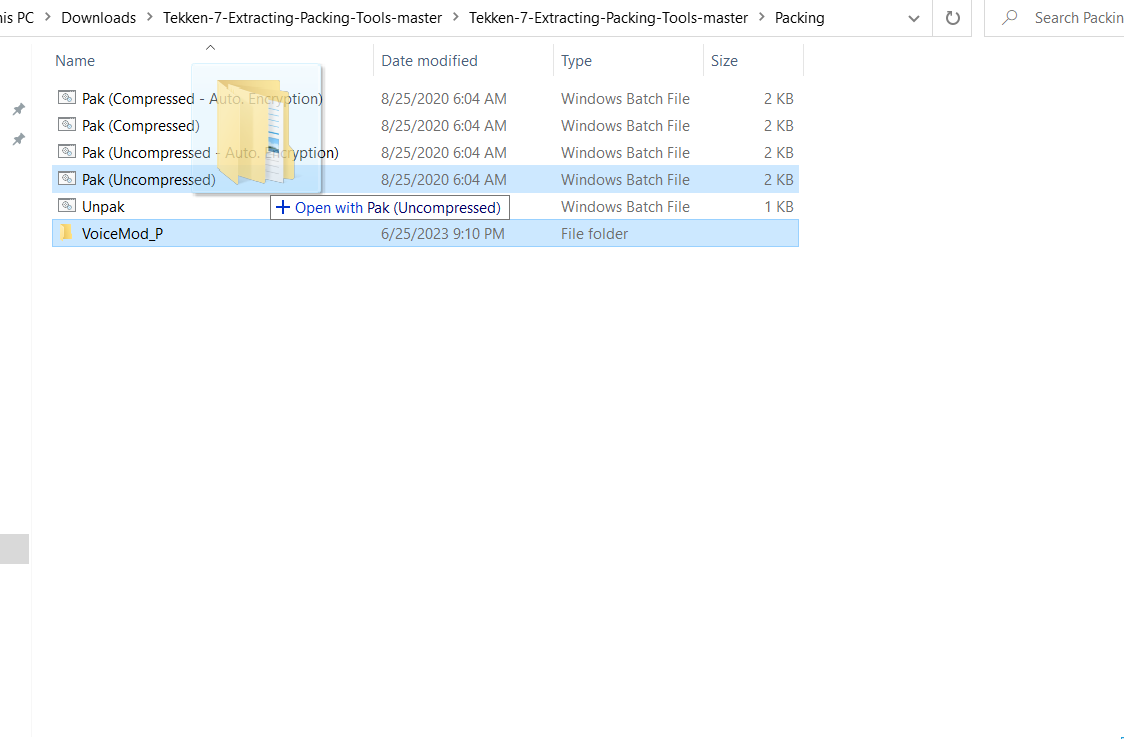Click the upper pin icon in the navigation pane

(x=19, y=109)
